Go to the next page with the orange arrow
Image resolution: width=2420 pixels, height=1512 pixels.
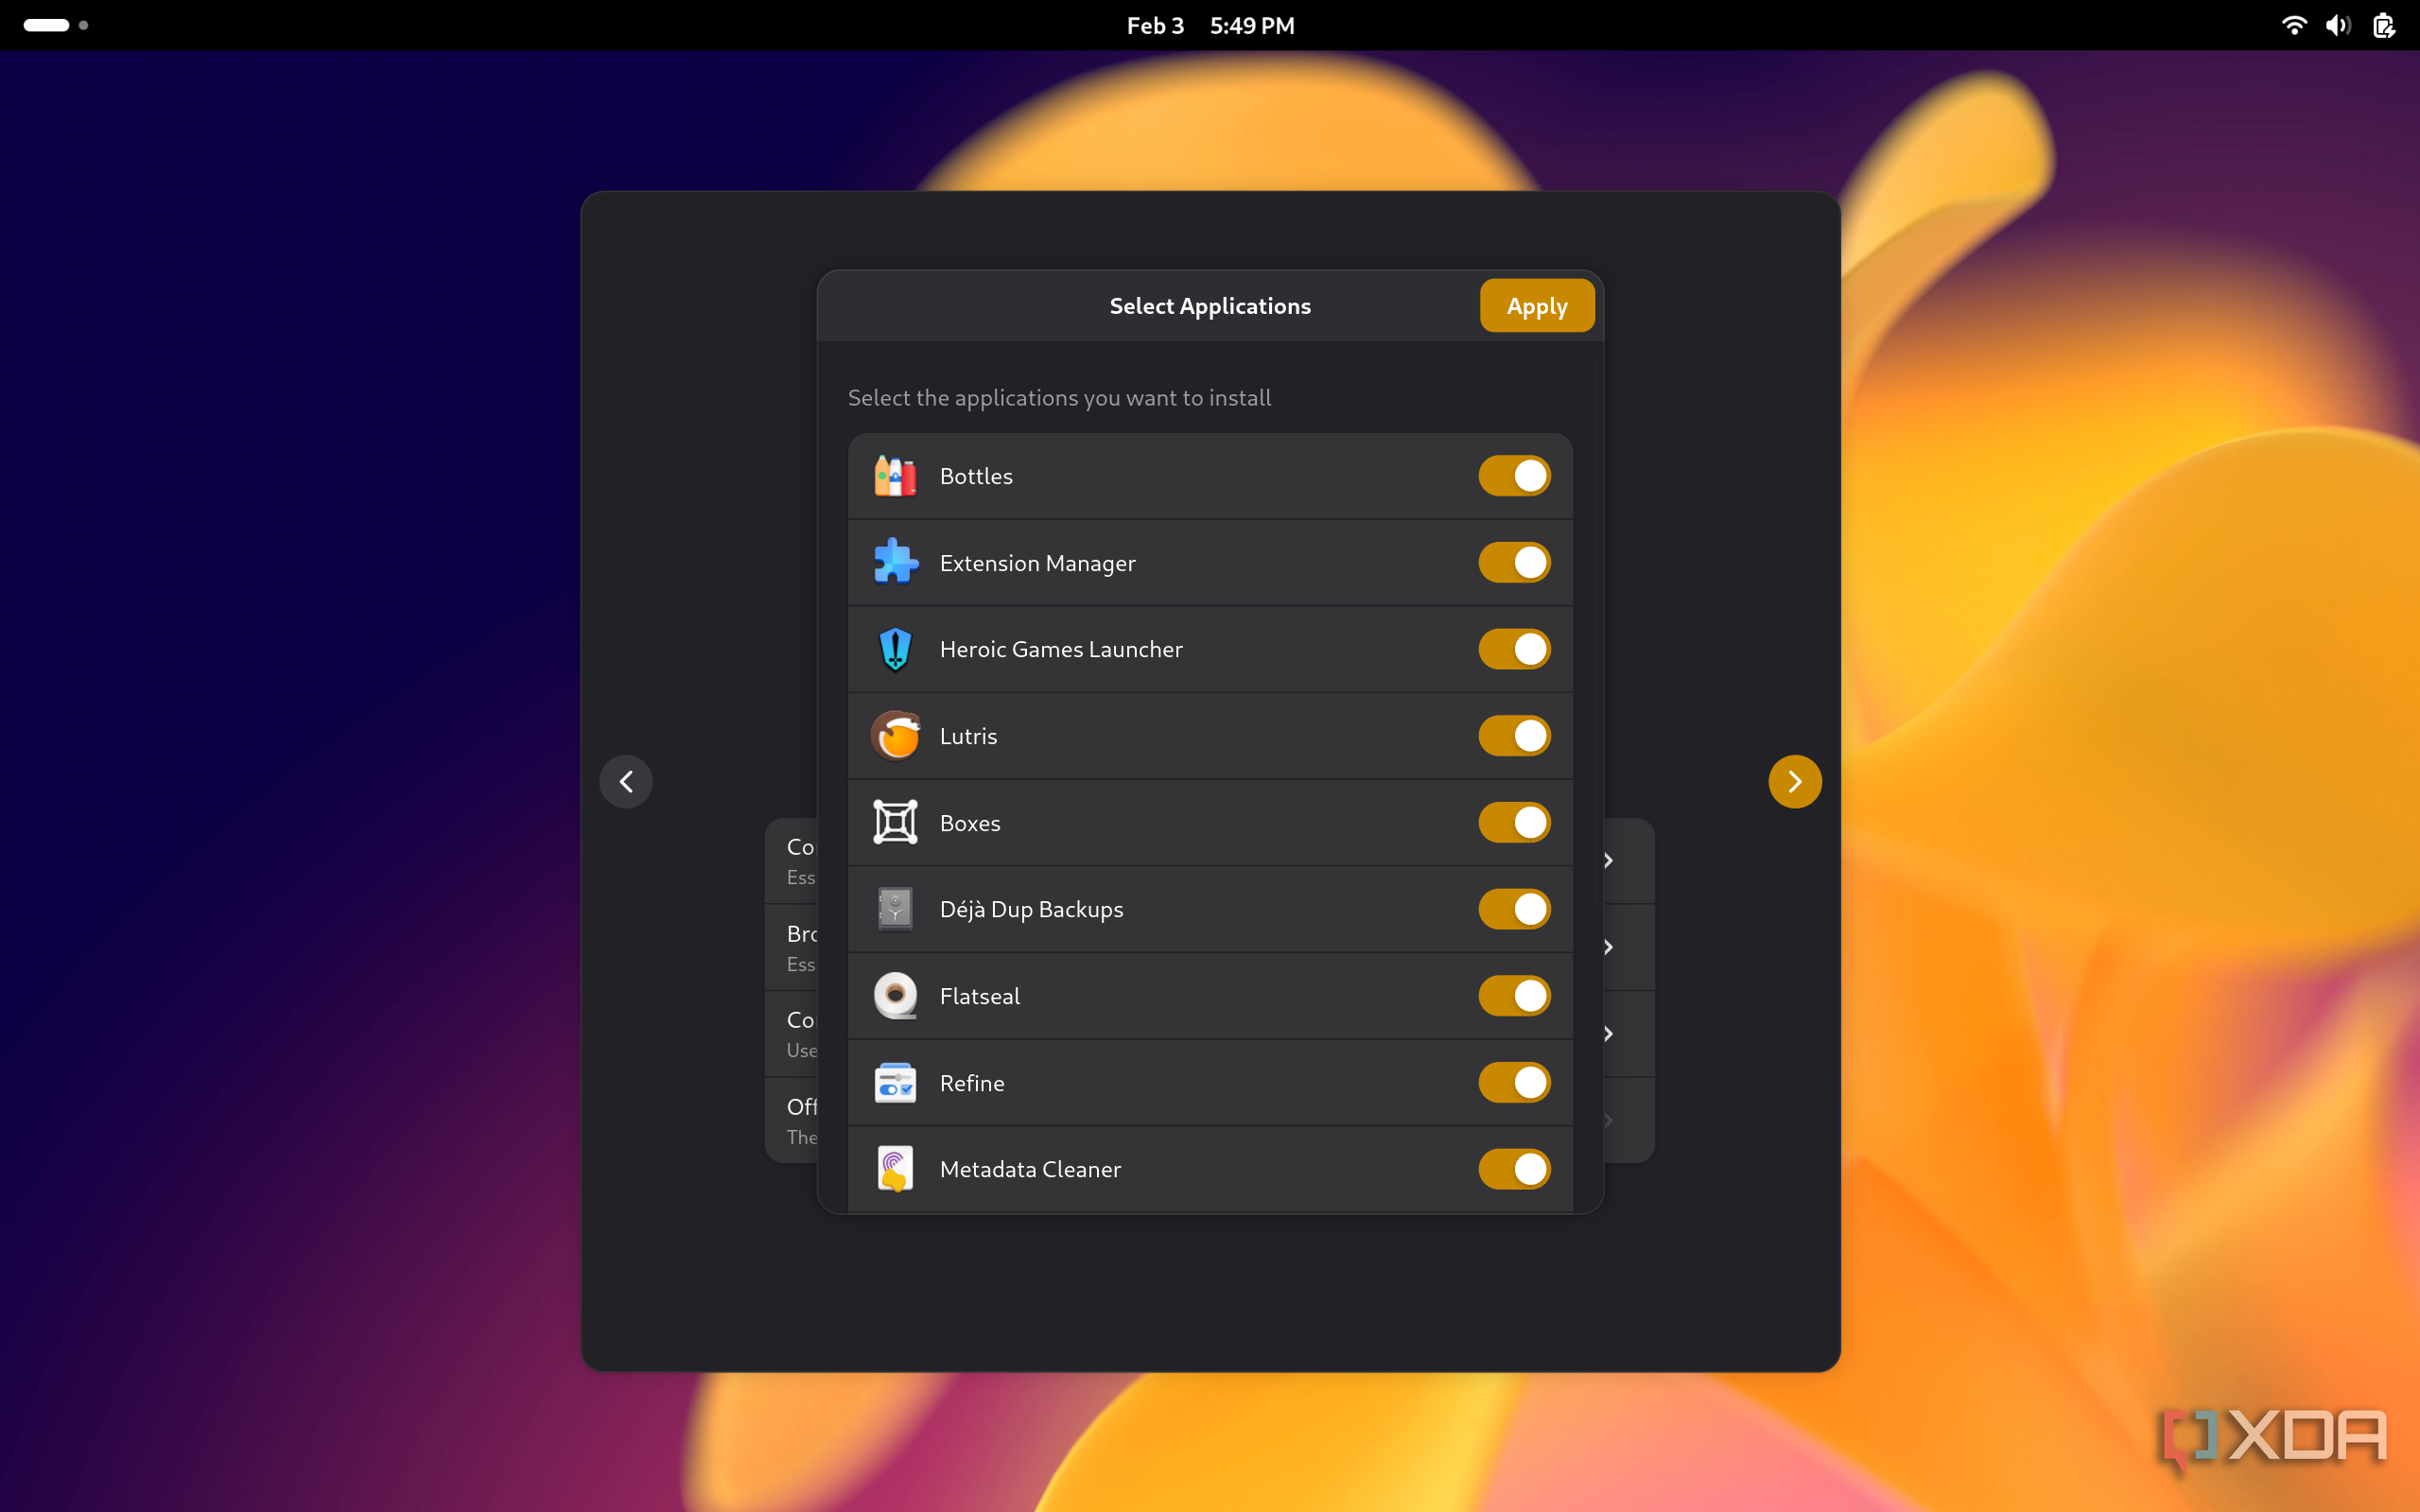pos(1794,781)
